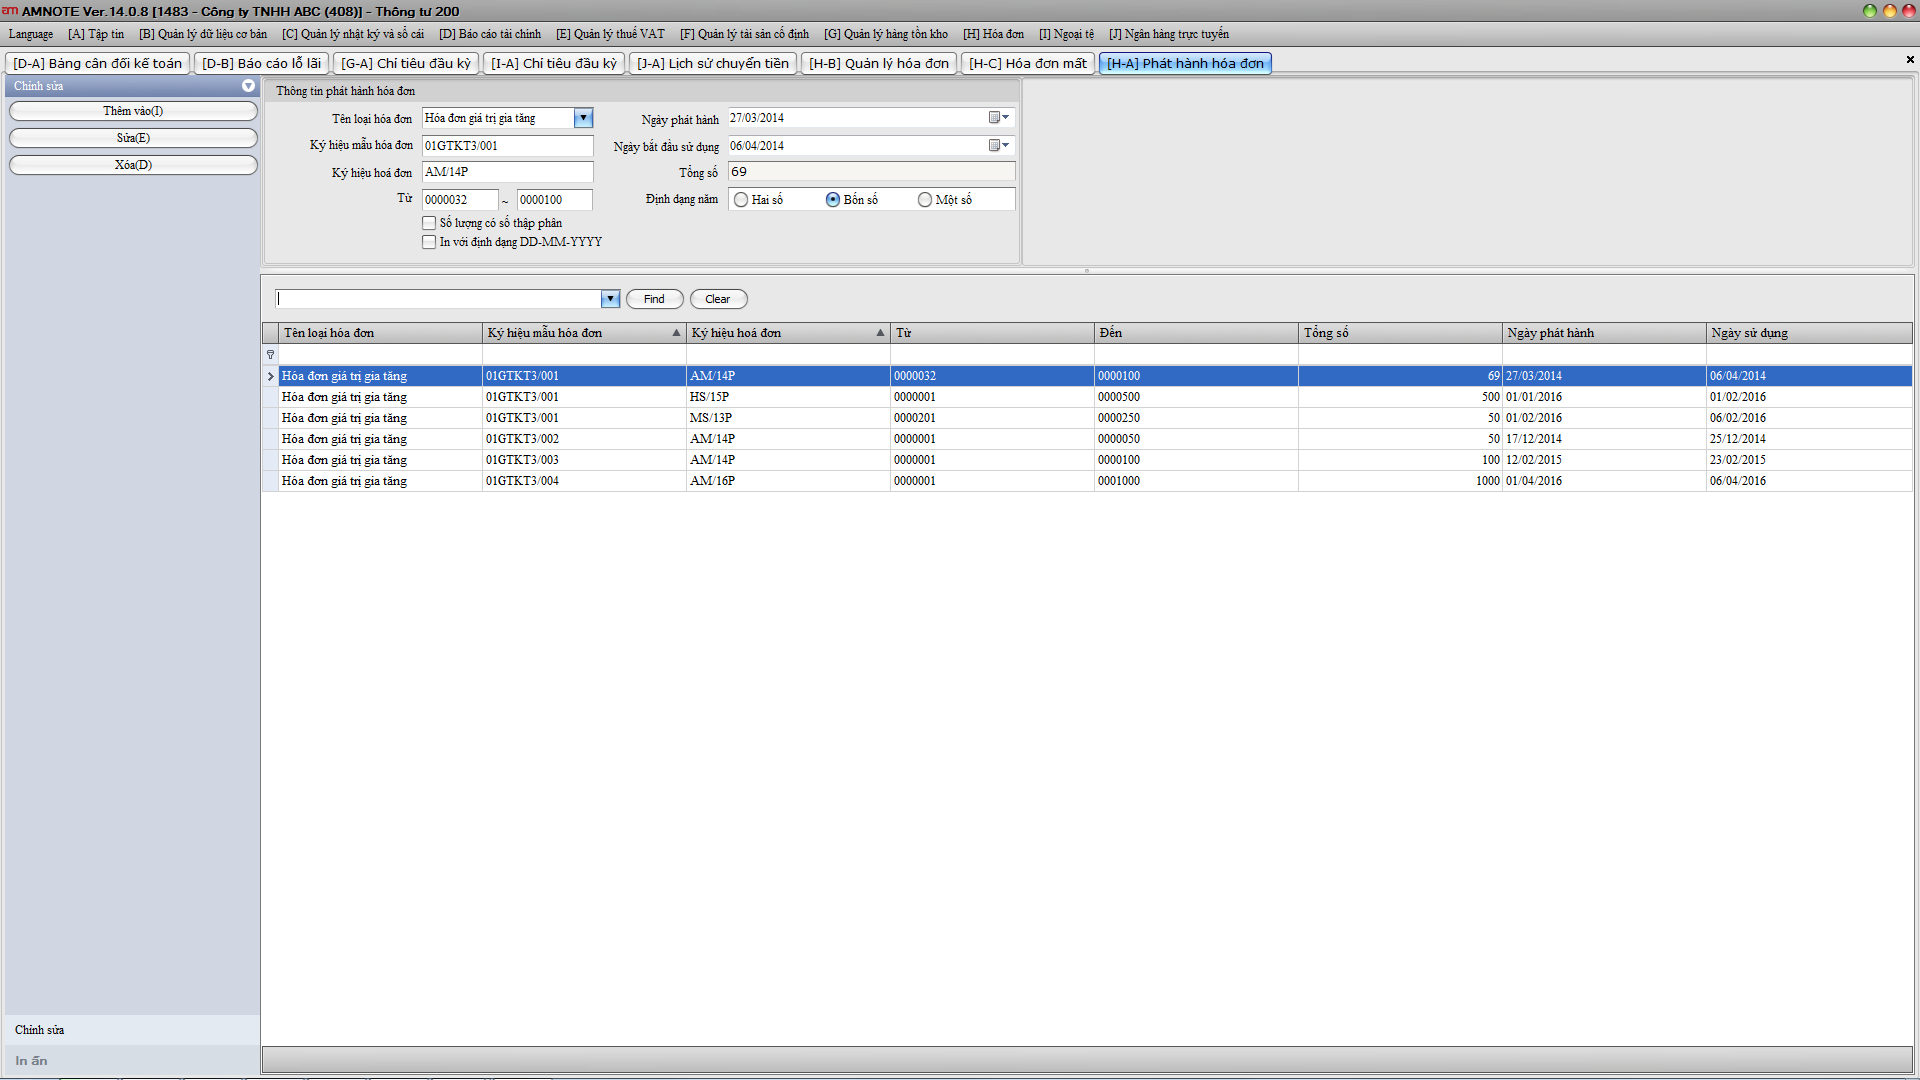This screenshot has height=1080, width=1920.
Task: Click the Ký hiệu hoá đơn input field
Action: tap(507, 172)
